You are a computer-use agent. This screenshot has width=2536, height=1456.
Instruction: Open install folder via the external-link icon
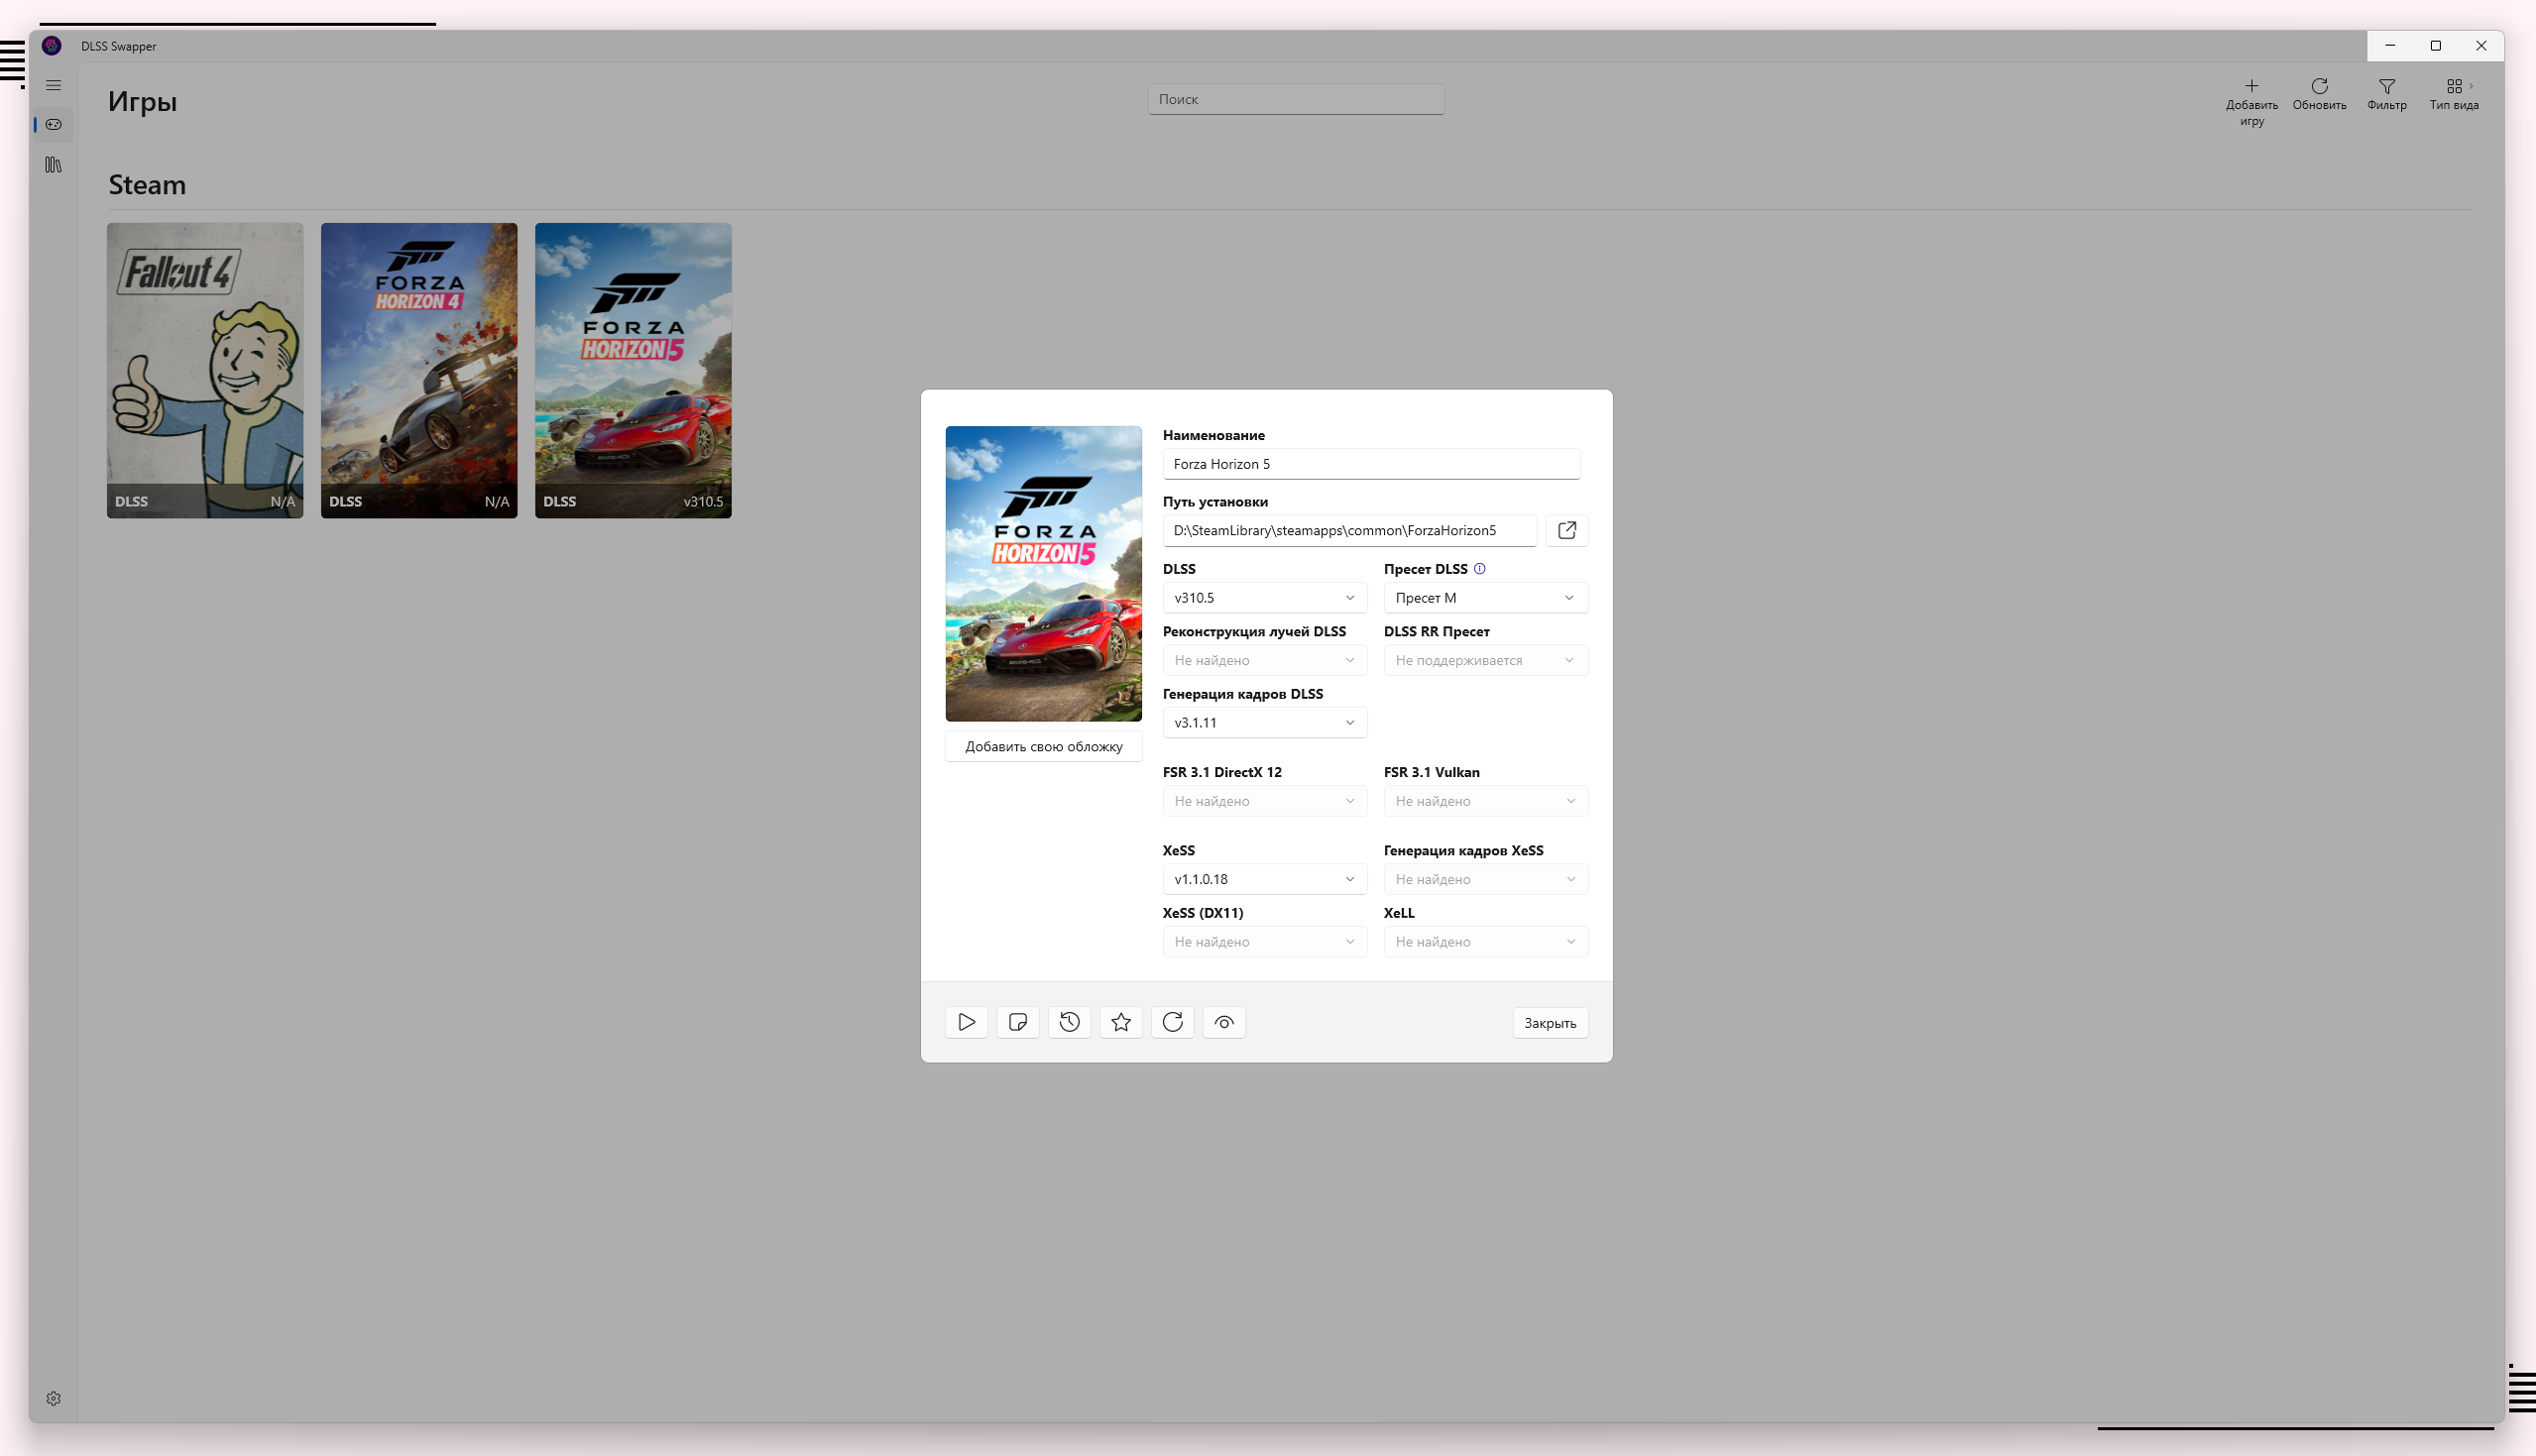(x=1566, y=530)
